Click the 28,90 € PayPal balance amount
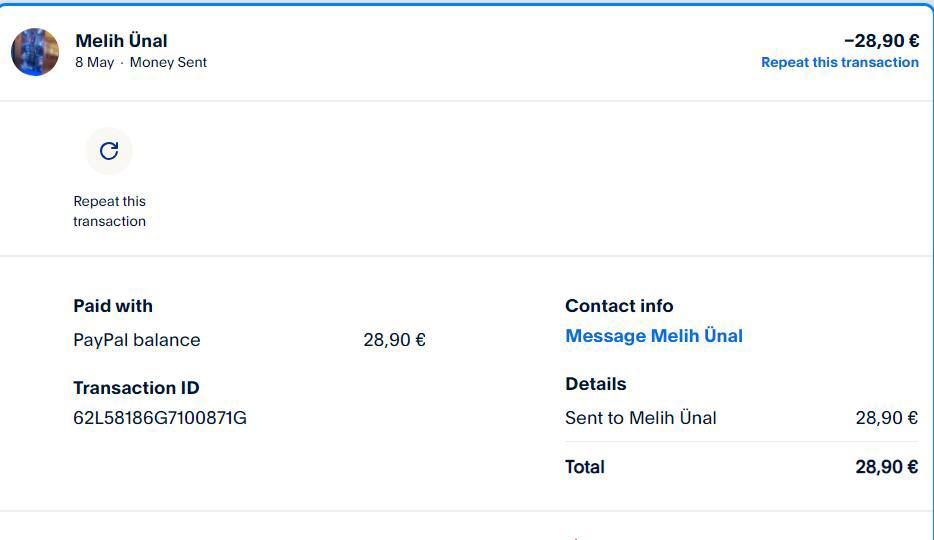Screen dimensions: 934x540 (394, 340)
